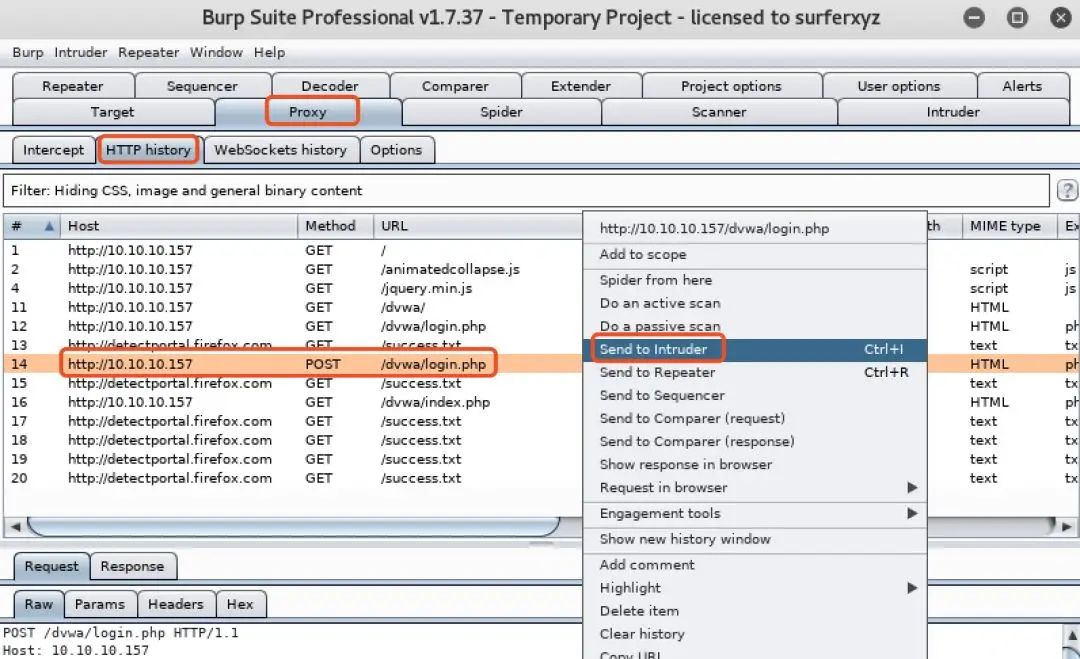This screenshot has width=1080, height=659.
Task: Select row 14 POST /dvwa/login.php
Action: coord(293,364)
